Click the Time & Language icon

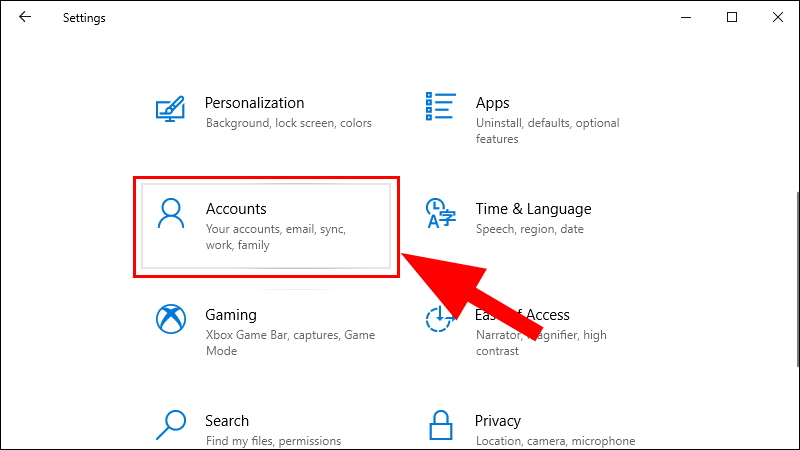click(x=441, y=214)
